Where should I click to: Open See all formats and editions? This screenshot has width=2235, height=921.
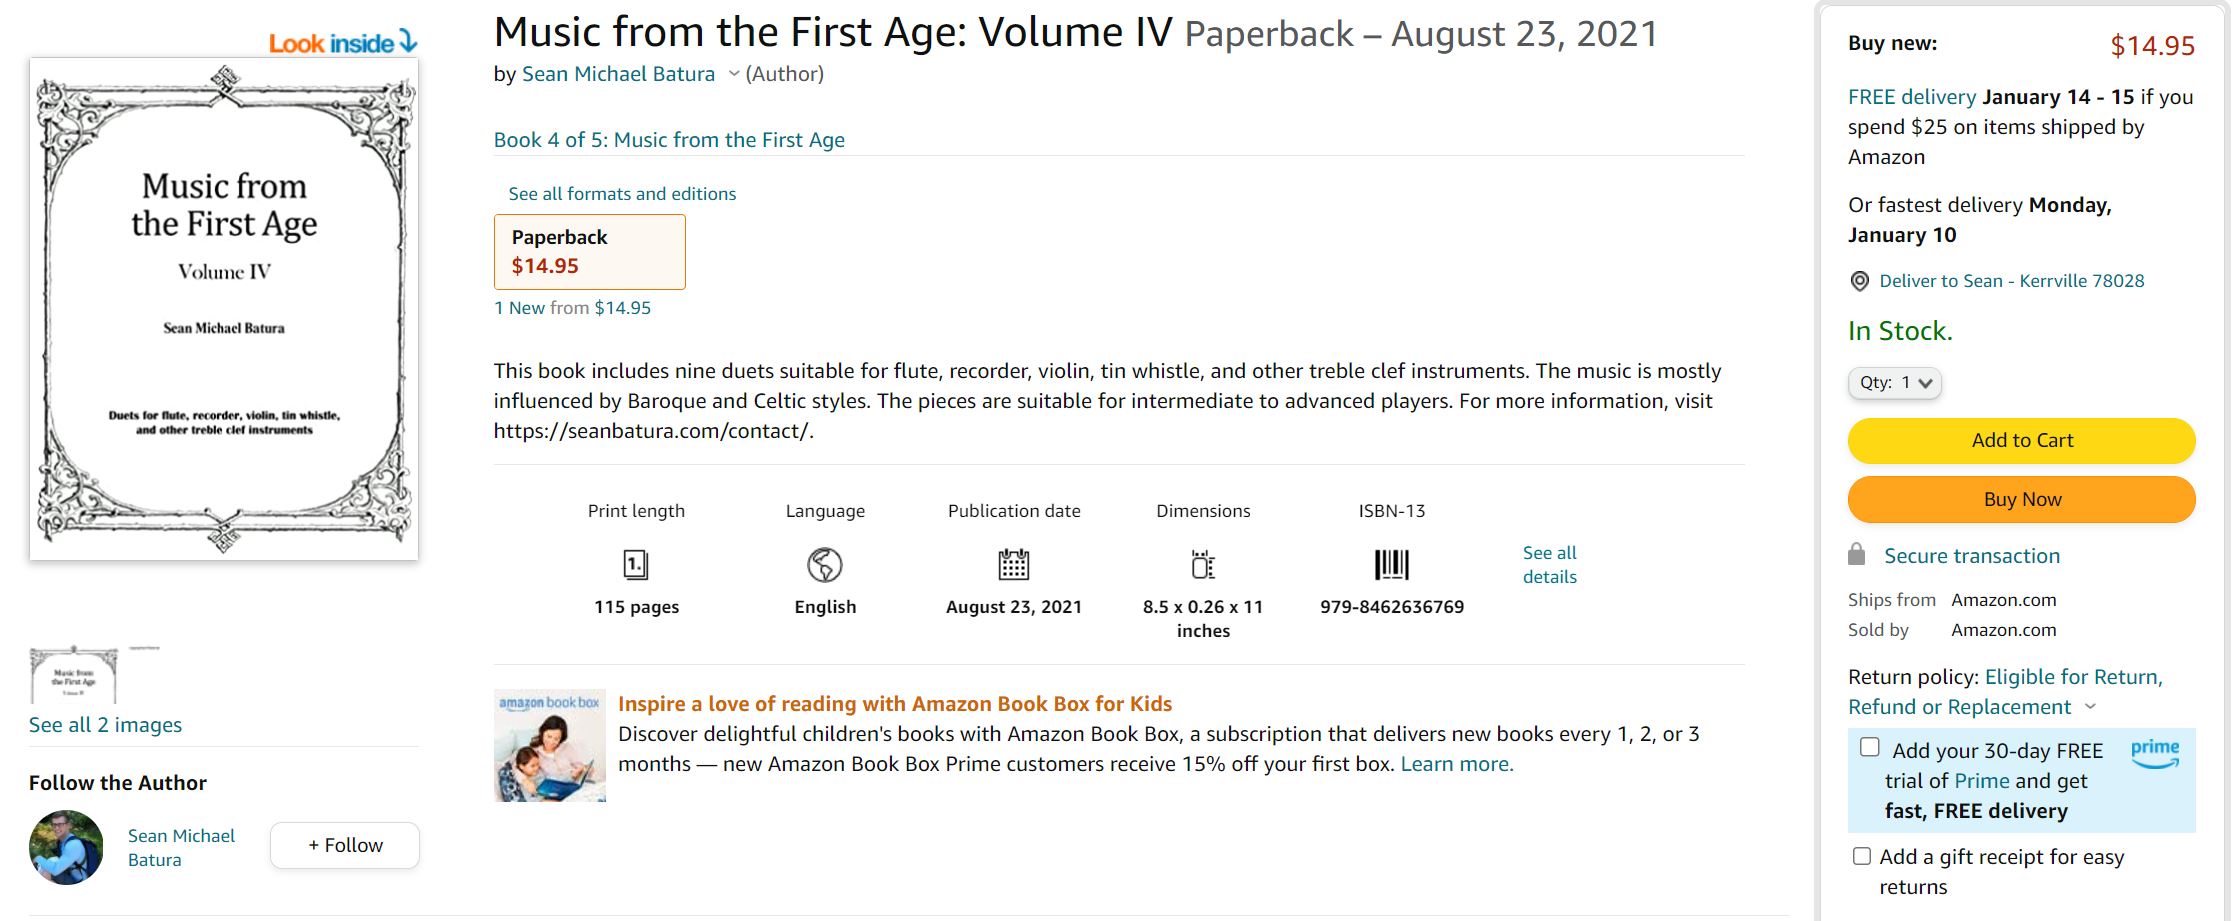click(x=622, y=194)
